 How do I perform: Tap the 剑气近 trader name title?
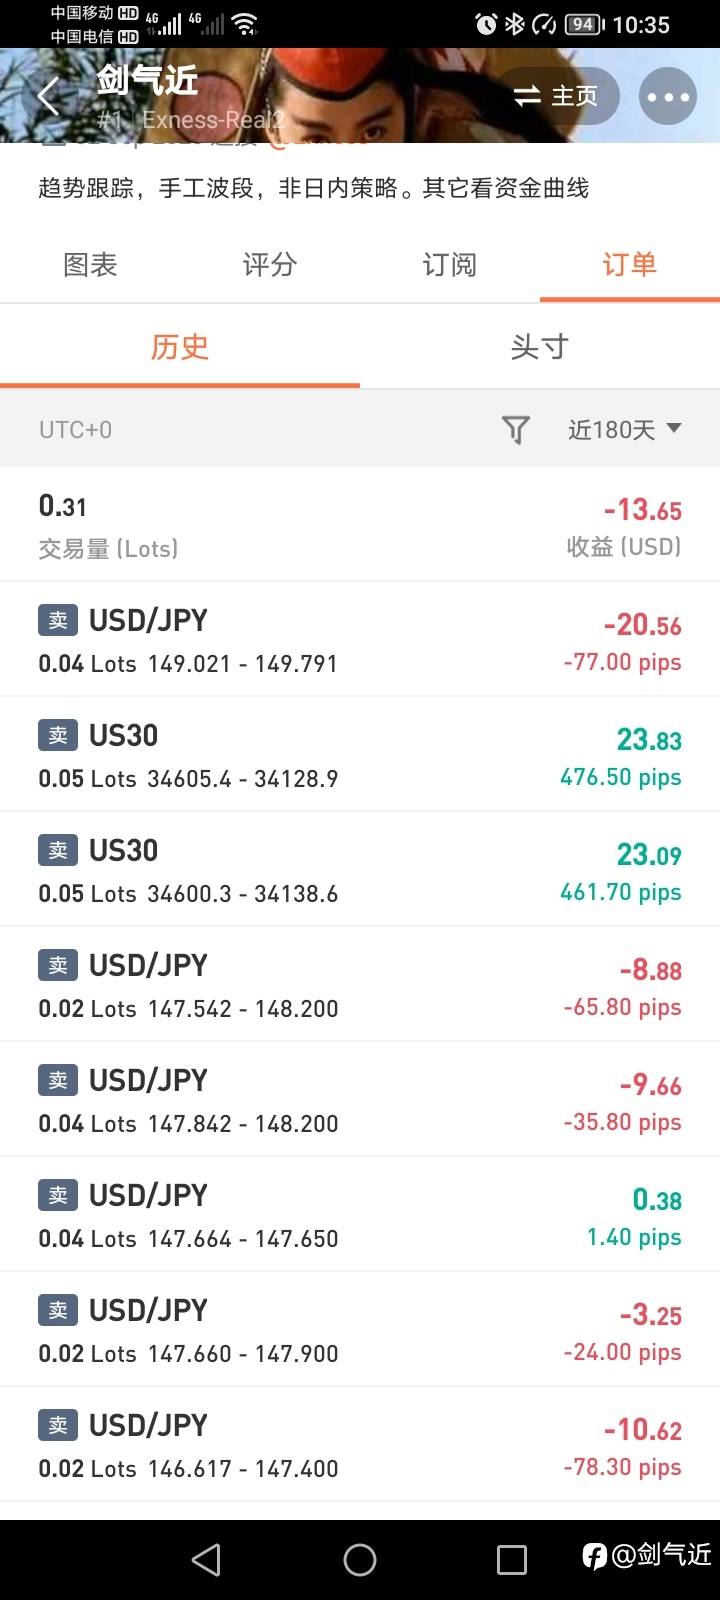click(x=148, y=80)
